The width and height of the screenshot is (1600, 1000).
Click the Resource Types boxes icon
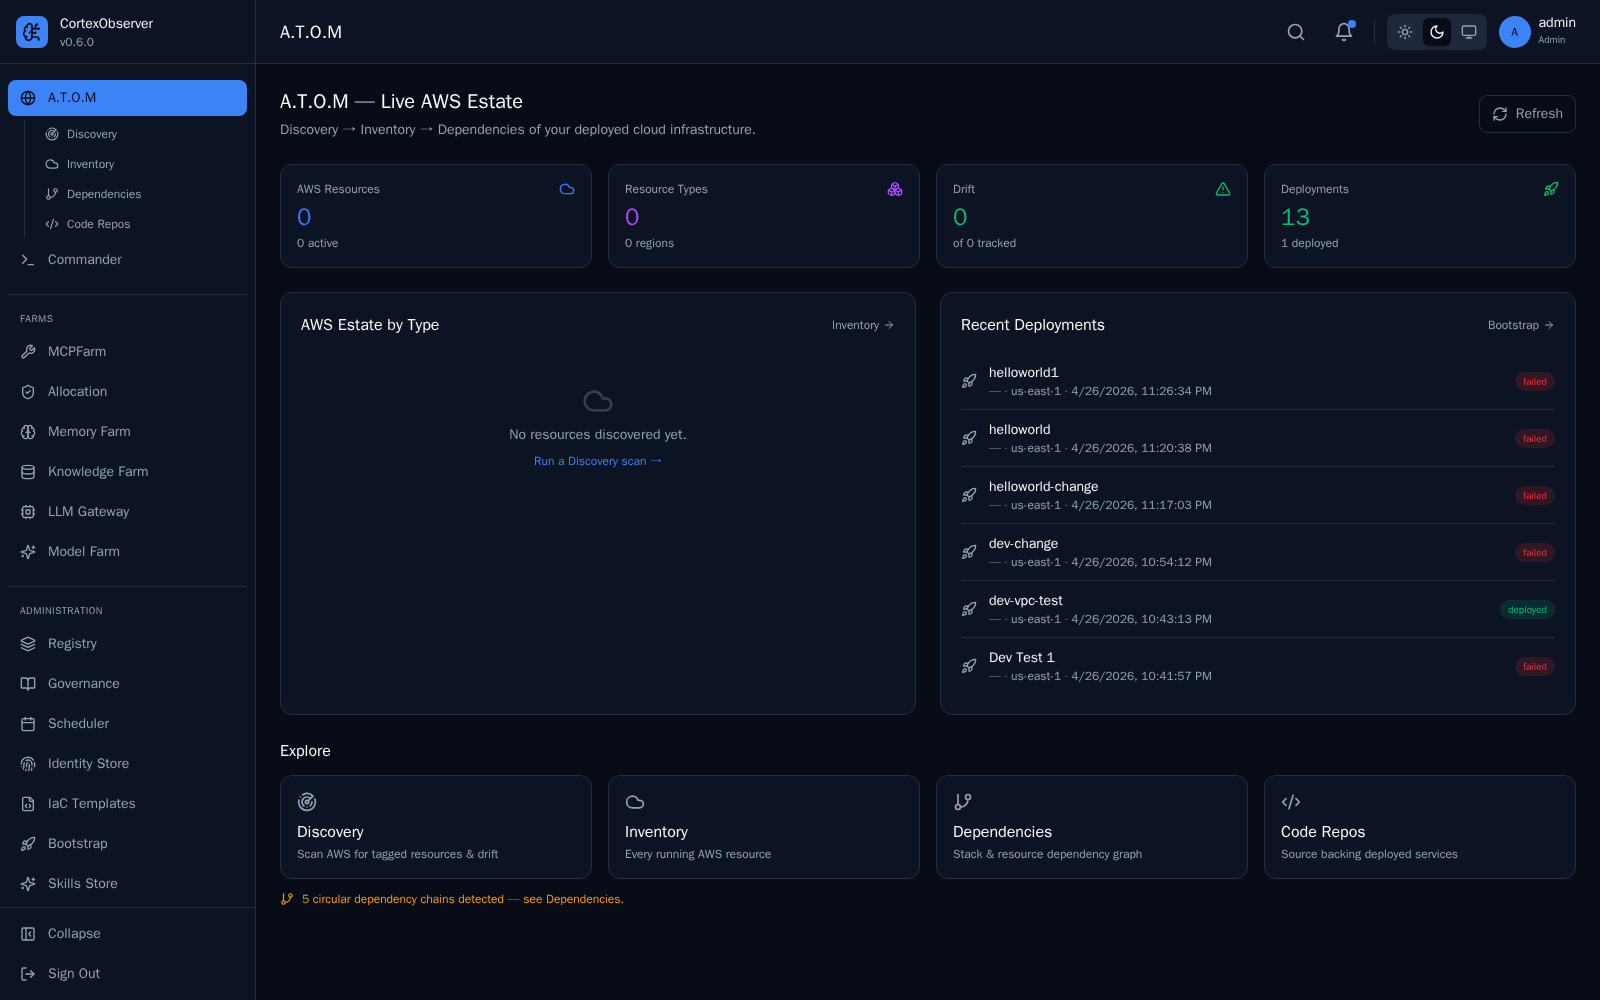pos(895,189)
